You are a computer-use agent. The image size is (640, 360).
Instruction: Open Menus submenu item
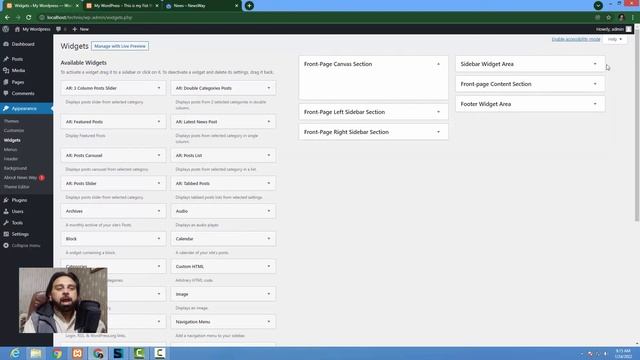pyautogui.click(x=11, y=149)
